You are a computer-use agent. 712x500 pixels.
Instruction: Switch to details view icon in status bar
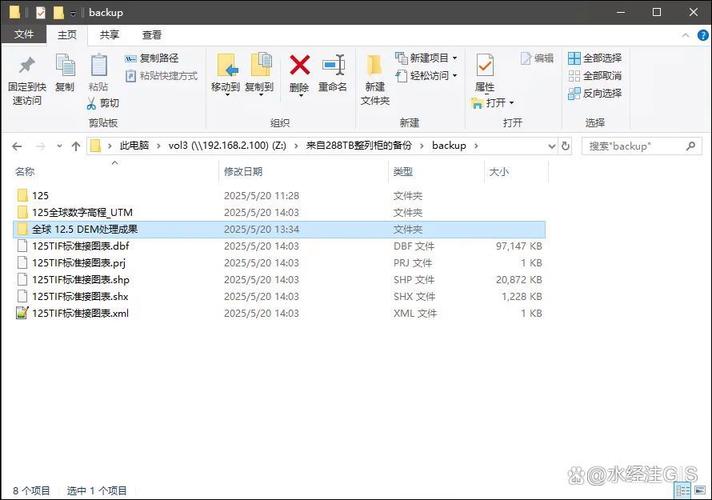coord(682,490)
